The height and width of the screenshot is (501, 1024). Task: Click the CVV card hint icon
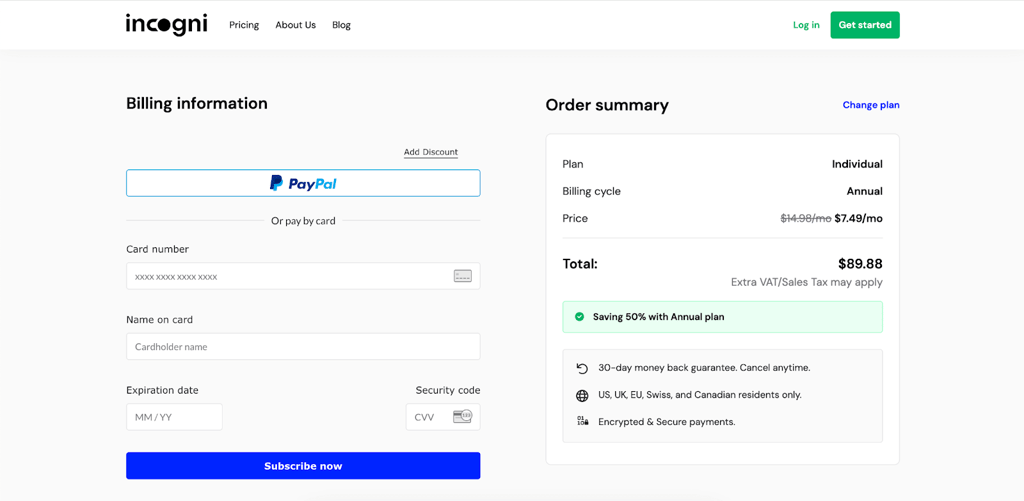[462, 417]
